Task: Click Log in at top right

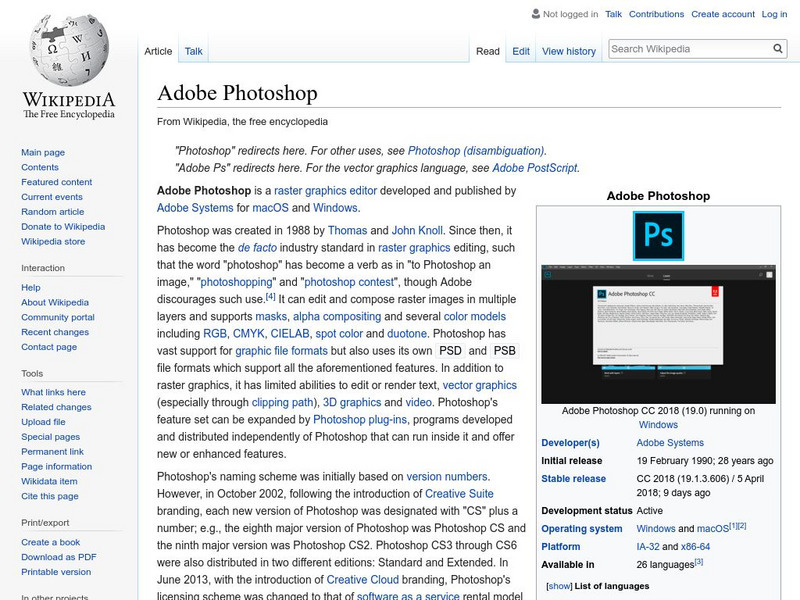Action: (774, 14)
